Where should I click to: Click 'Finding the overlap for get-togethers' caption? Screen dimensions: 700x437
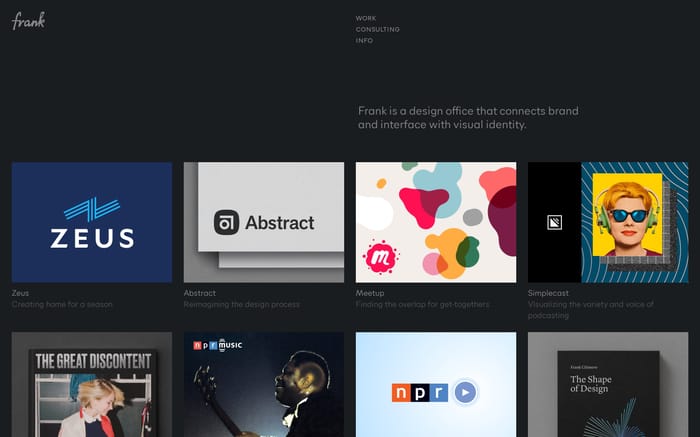(x=422, y=304)
